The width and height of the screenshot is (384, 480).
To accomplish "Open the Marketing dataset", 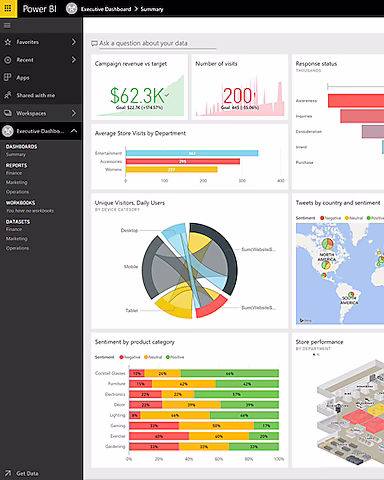I will pyautogui.click(x=16, y=239).
